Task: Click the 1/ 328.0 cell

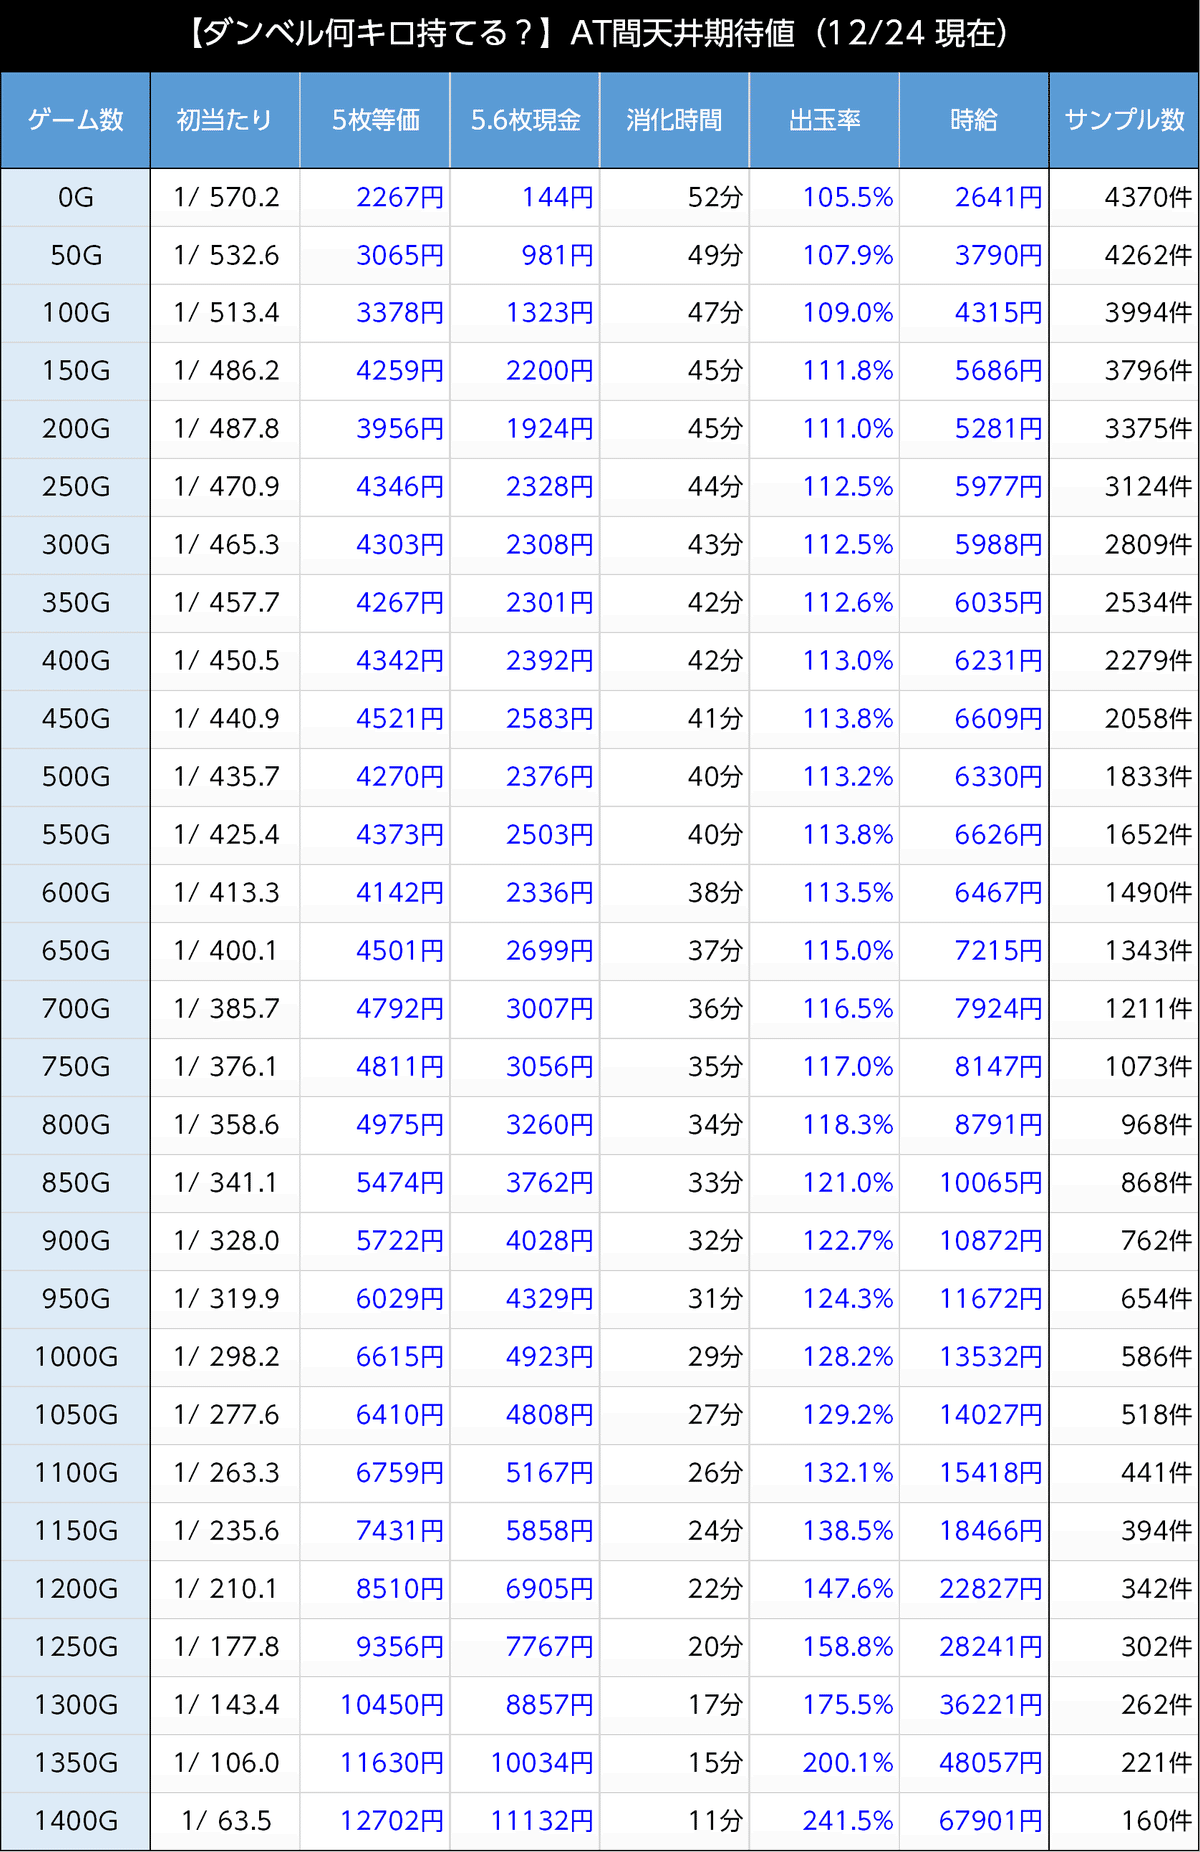Action: pos(226,1242)
